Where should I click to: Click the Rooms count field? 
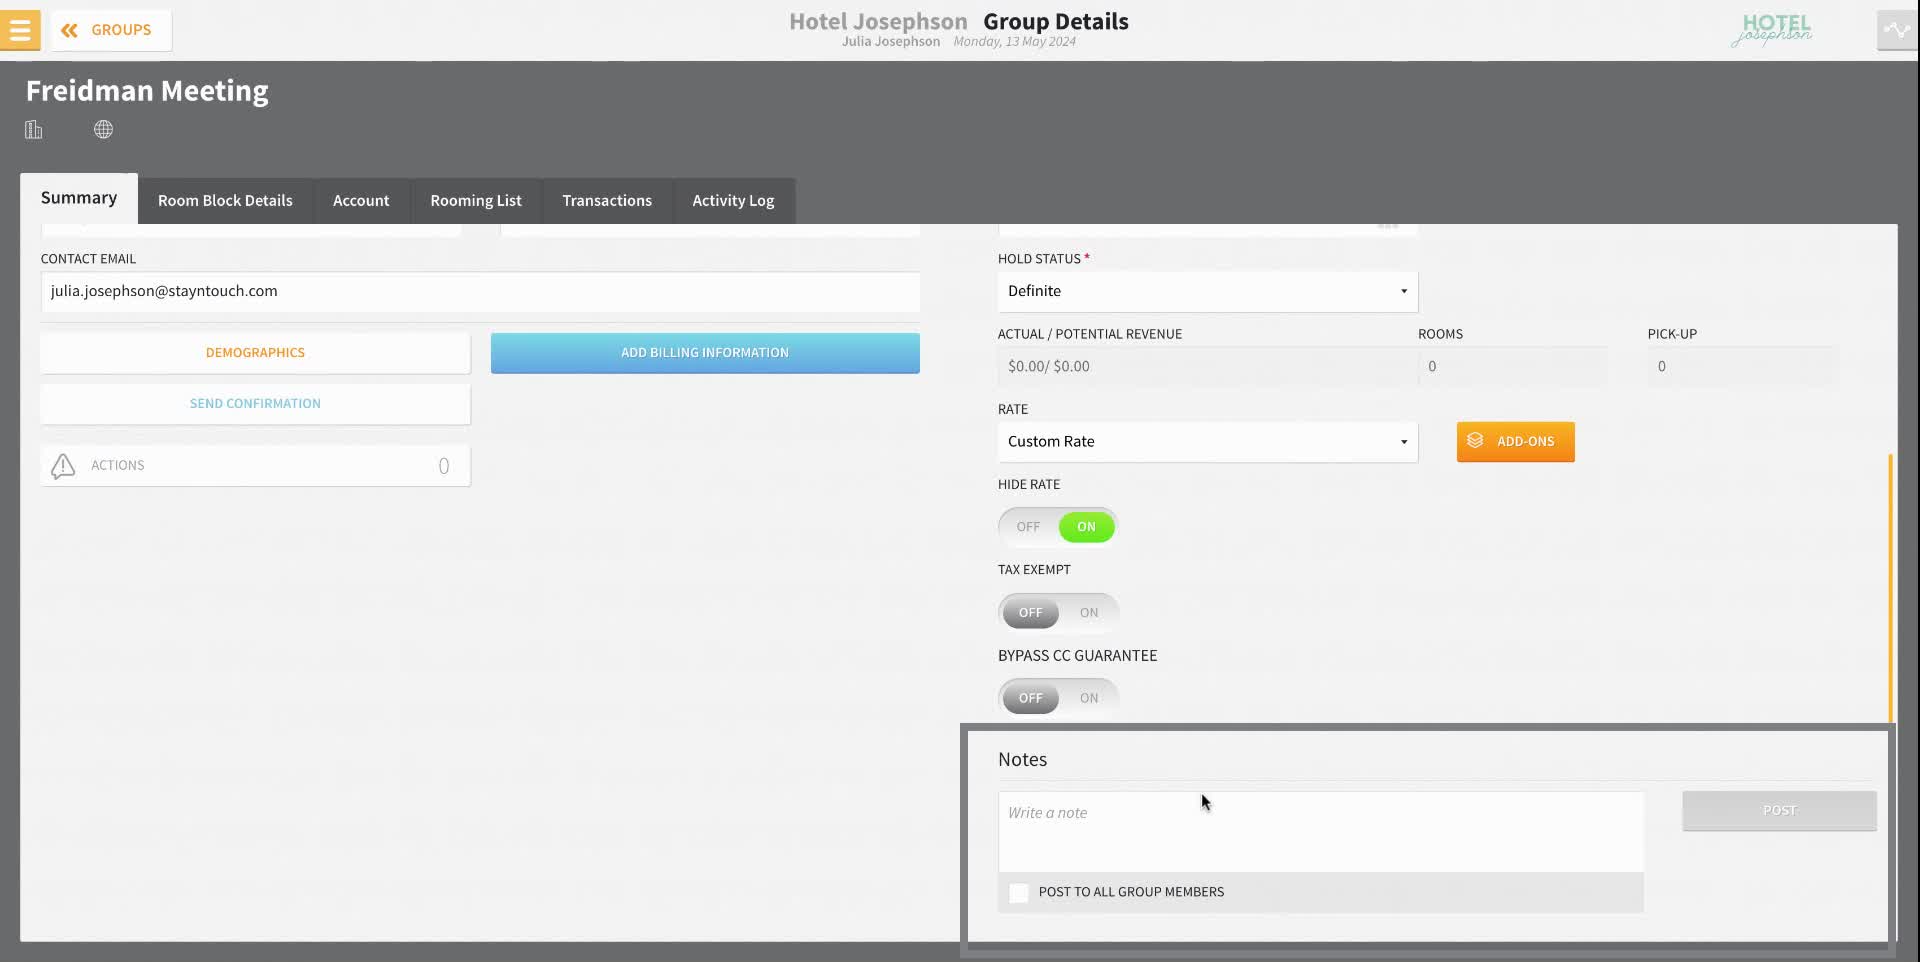click(1512, 367)
